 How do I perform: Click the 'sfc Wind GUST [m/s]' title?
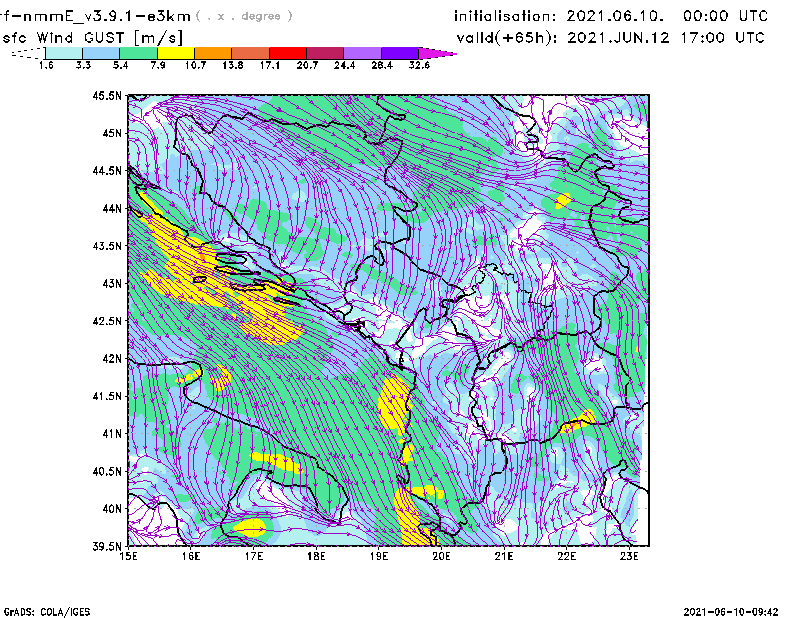(92, 38)
